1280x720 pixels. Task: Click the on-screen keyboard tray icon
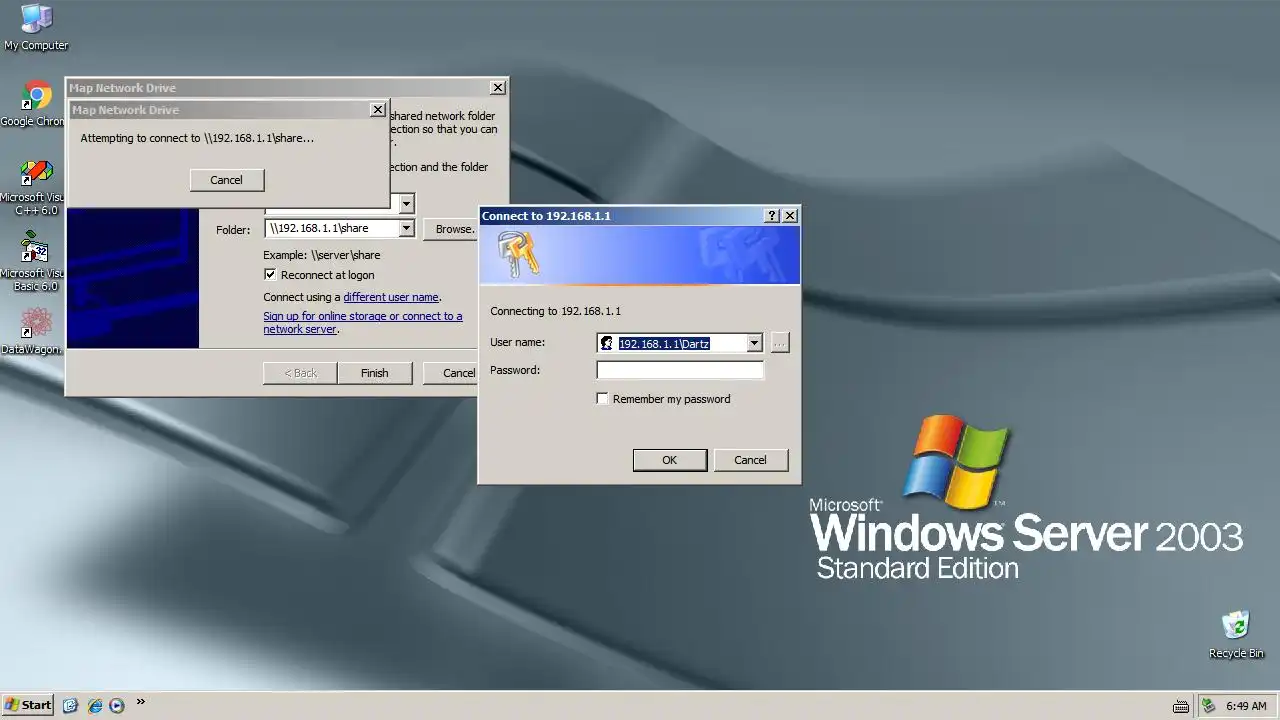pyautogui.click(x=1180, y=706)
